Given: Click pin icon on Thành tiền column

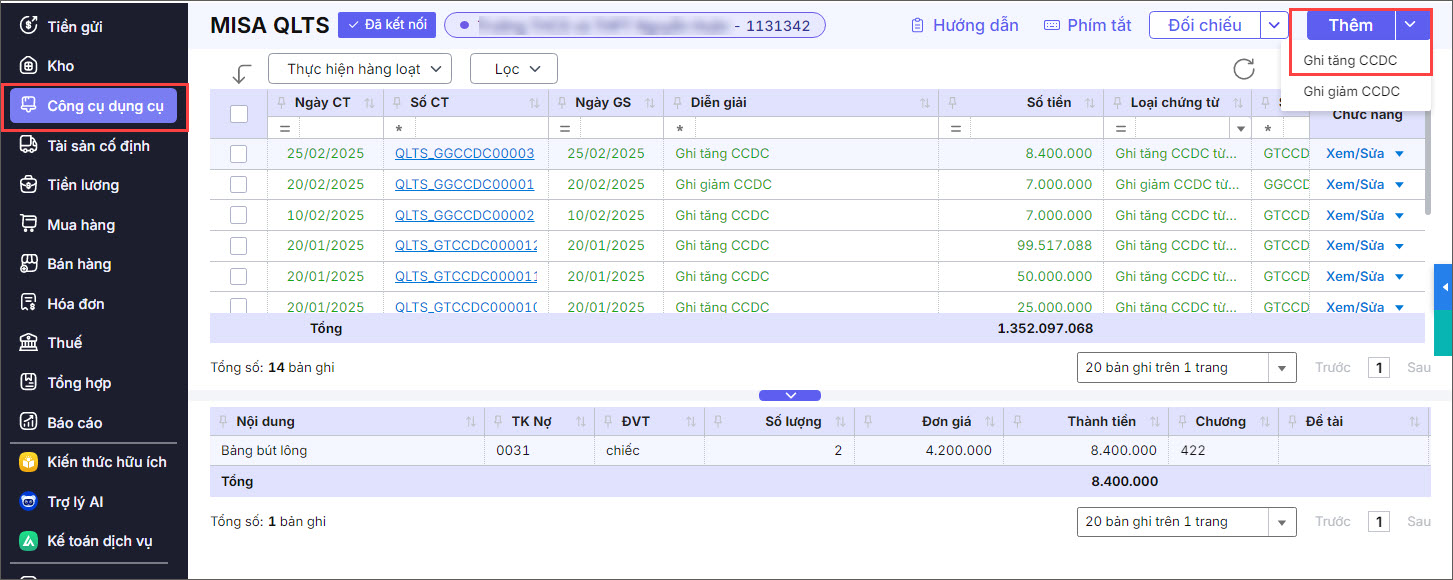Looking at the screenshot, I should pyautogui.click(x=1018, y=421).
